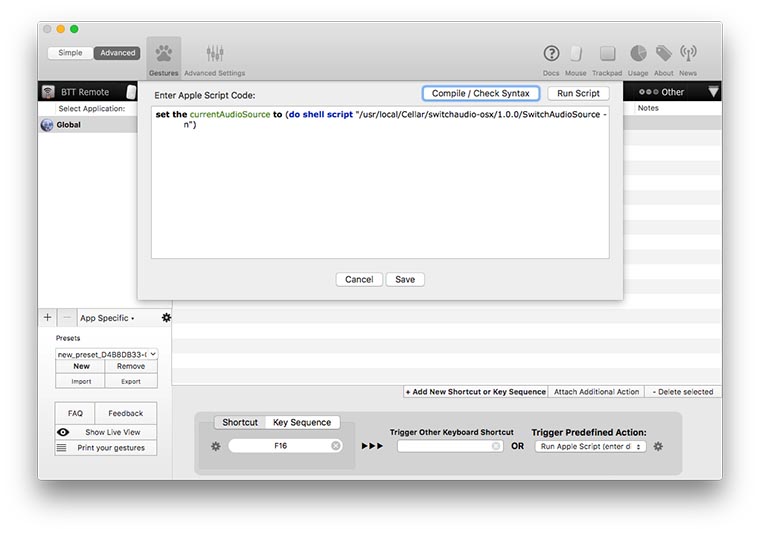
Task: Click the Print your gestures list icon
Action: point(62,448)
